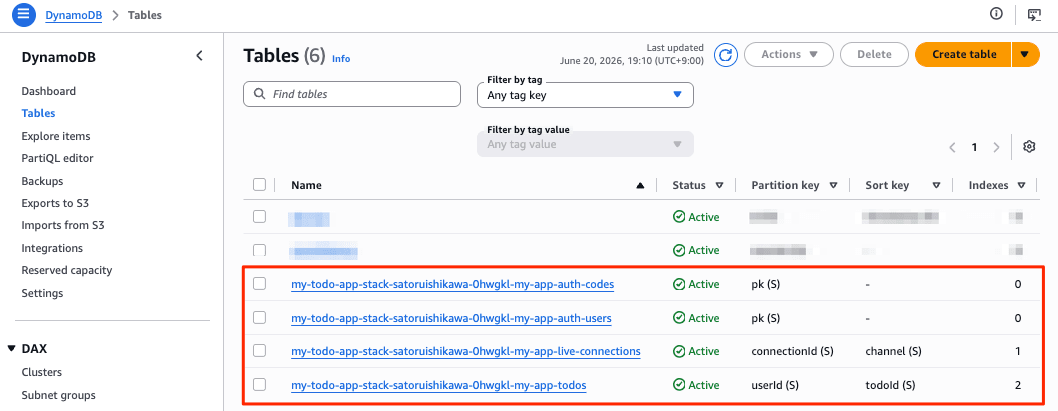The image size is (1058, 411).
Task: Select checkbox for my-app-live-connections table
Action: pyautogui.click(x=259, y=351)
